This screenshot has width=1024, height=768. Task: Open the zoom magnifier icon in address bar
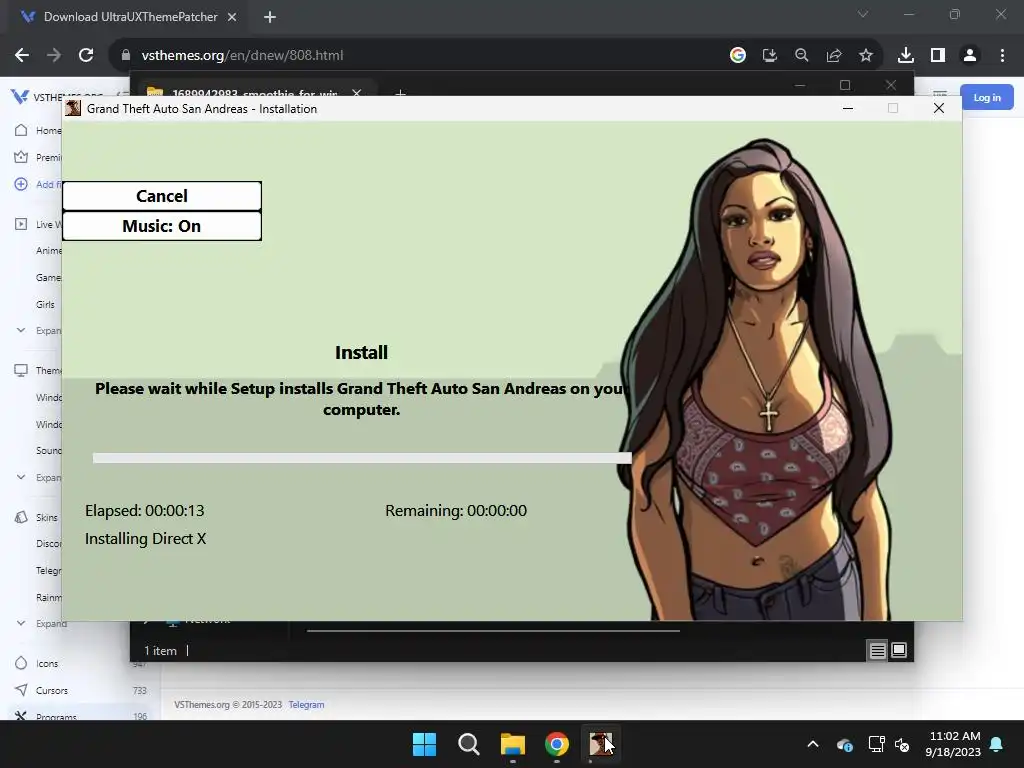[x=802, y=56]
